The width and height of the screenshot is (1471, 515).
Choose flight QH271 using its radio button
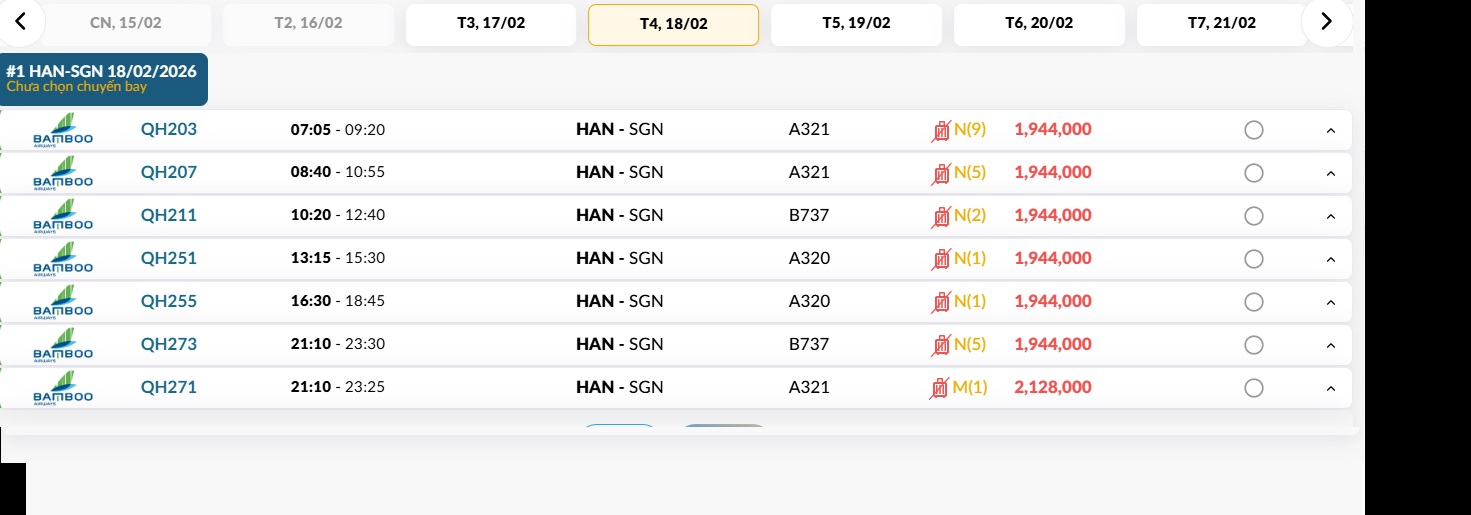coord(1254,388)
